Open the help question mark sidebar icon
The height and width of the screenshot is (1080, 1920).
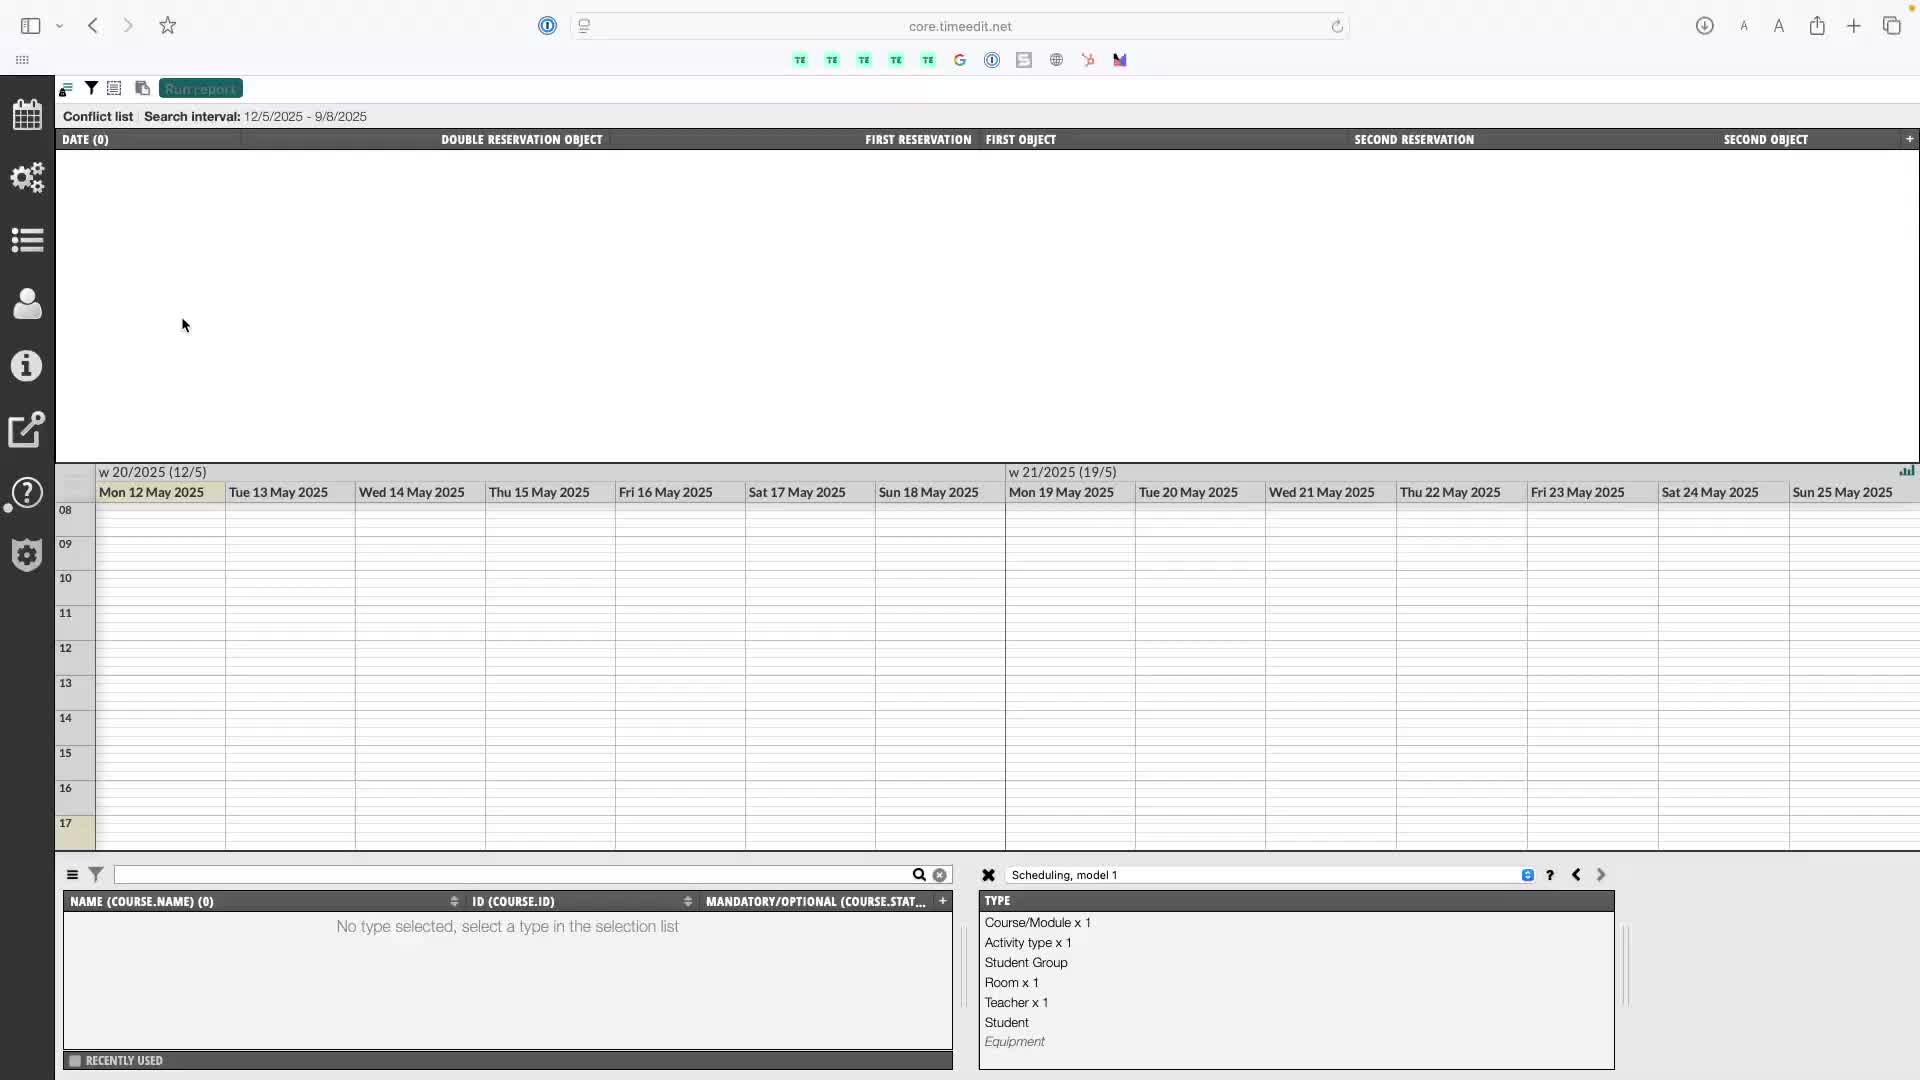pos(27,493)
